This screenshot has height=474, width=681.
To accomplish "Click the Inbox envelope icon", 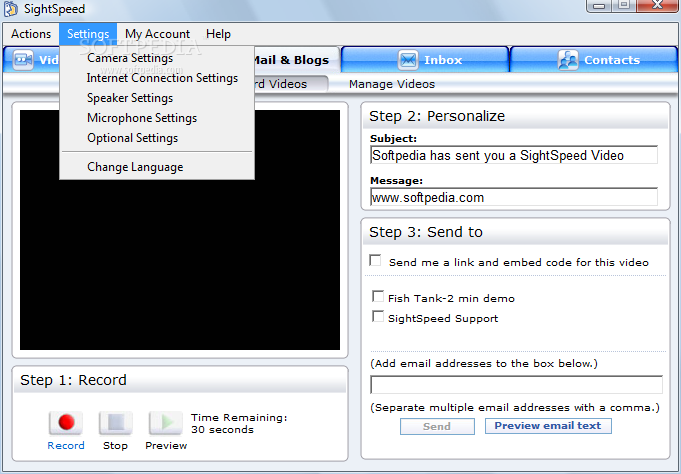I will tap(408, 60).
